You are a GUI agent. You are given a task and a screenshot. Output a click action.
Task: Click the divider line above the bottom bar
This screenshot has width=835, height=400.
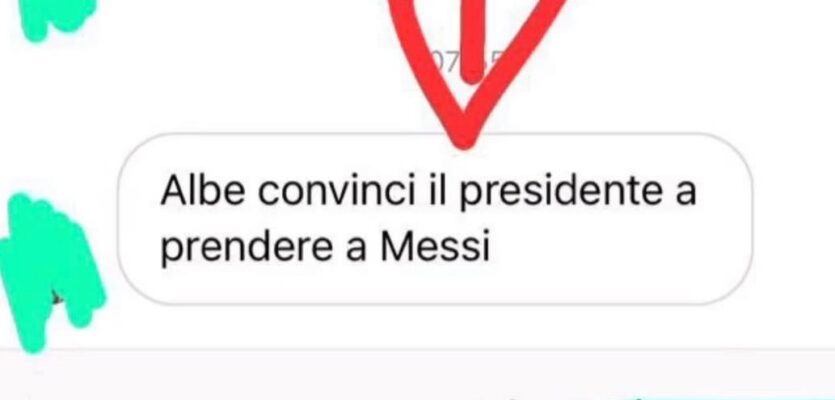[x=418, y=350]
